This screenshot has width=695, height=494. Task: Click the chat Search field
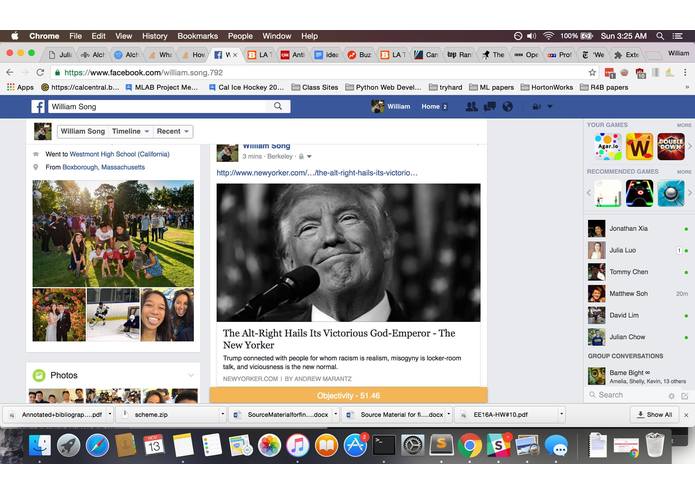[629, 395]
